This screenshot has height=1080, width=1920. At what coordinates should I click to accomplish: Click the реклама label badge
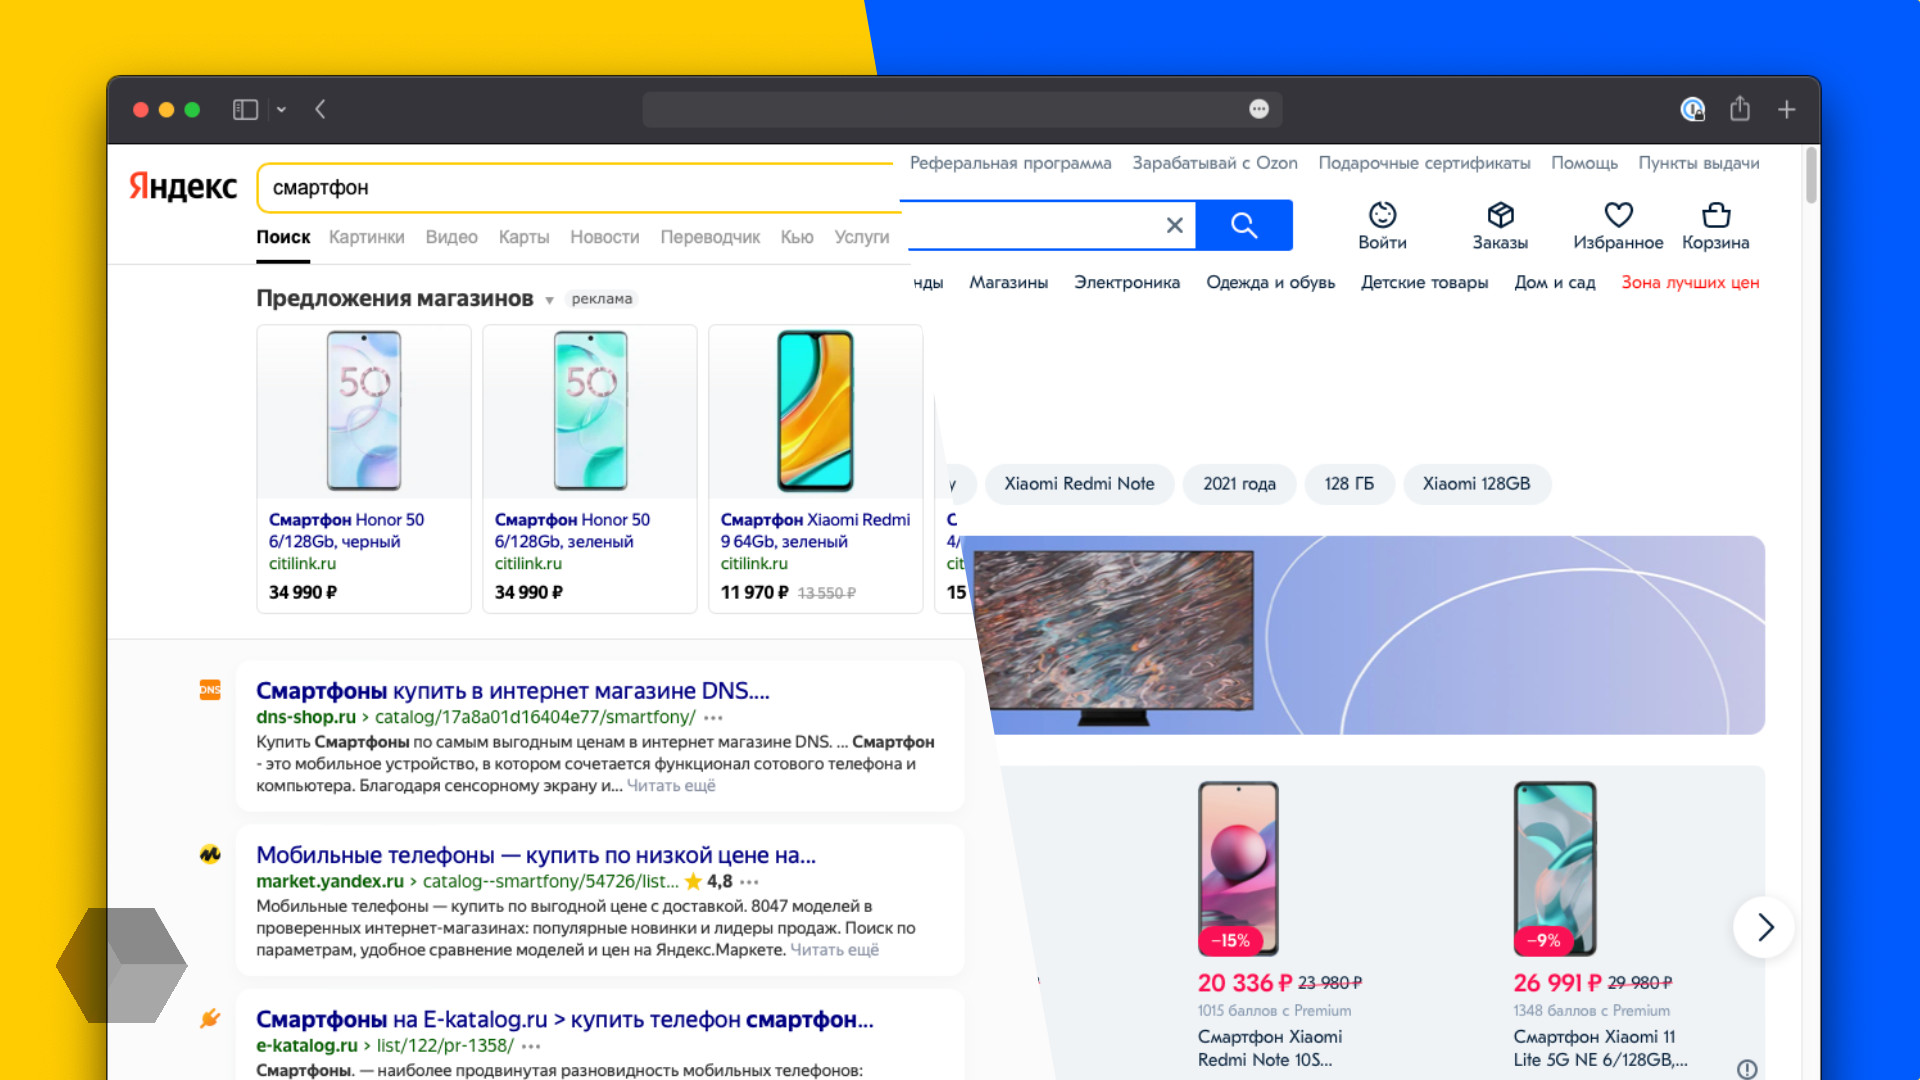pyautogui.click(x=602, y=299)
